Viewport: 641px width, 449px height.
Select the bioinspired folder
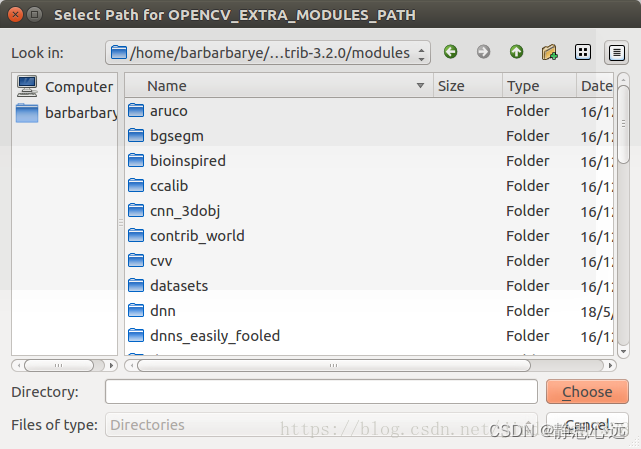click(369, 161)
